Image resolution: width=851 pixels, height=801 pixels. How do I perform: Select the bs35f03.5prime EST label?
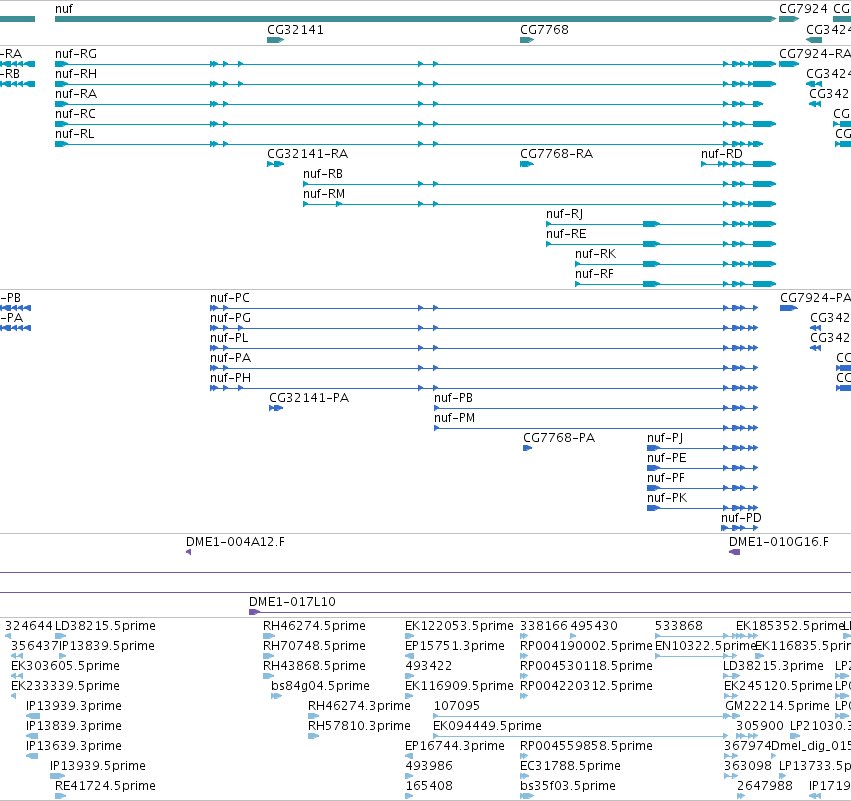pyautogui.click(x=568, y=786)
